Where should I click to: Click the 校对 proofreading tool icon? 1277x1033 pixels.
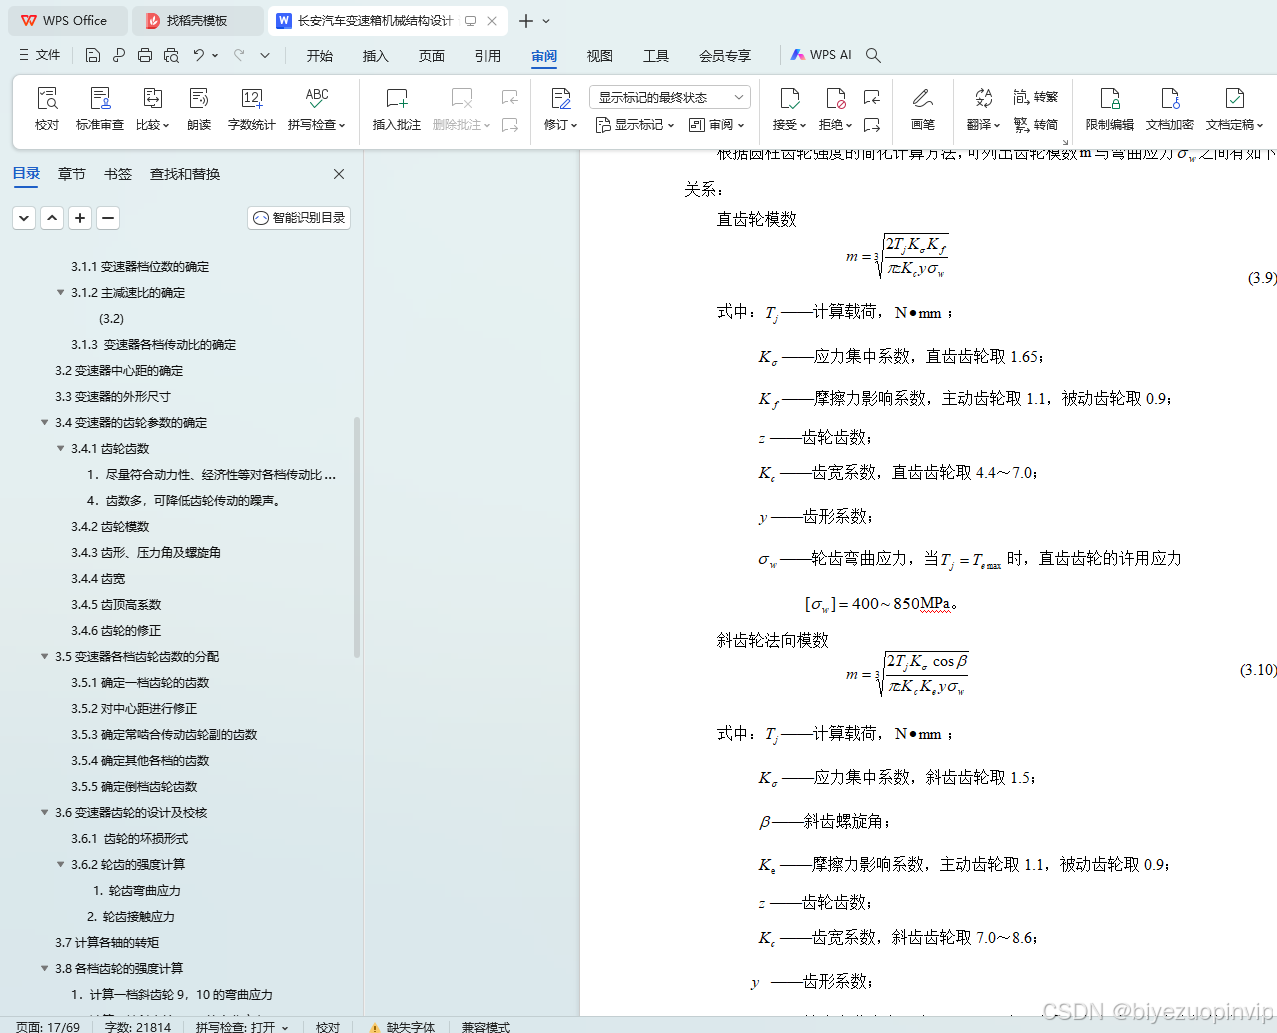[x=47, y=98]
